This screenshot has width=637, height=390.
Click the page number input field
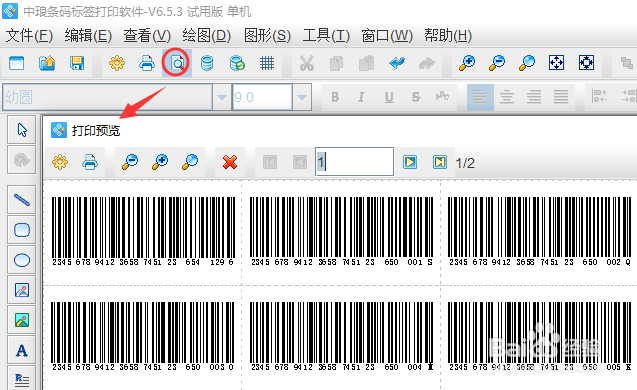(354, 162)
